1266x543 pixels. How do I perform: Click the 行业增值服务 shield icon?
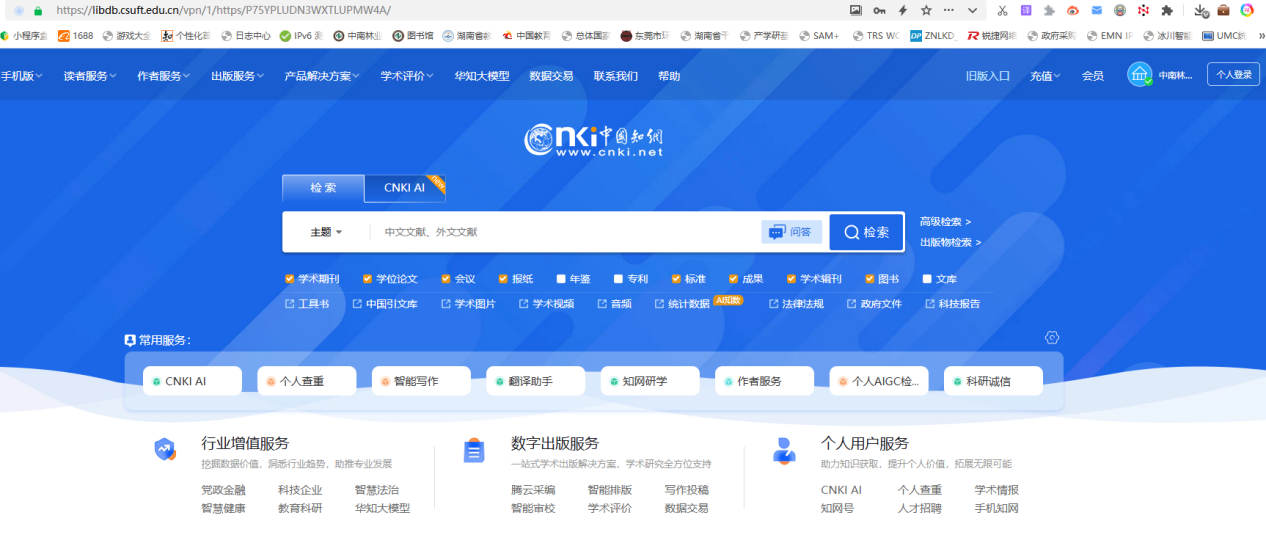coord(165,450)
